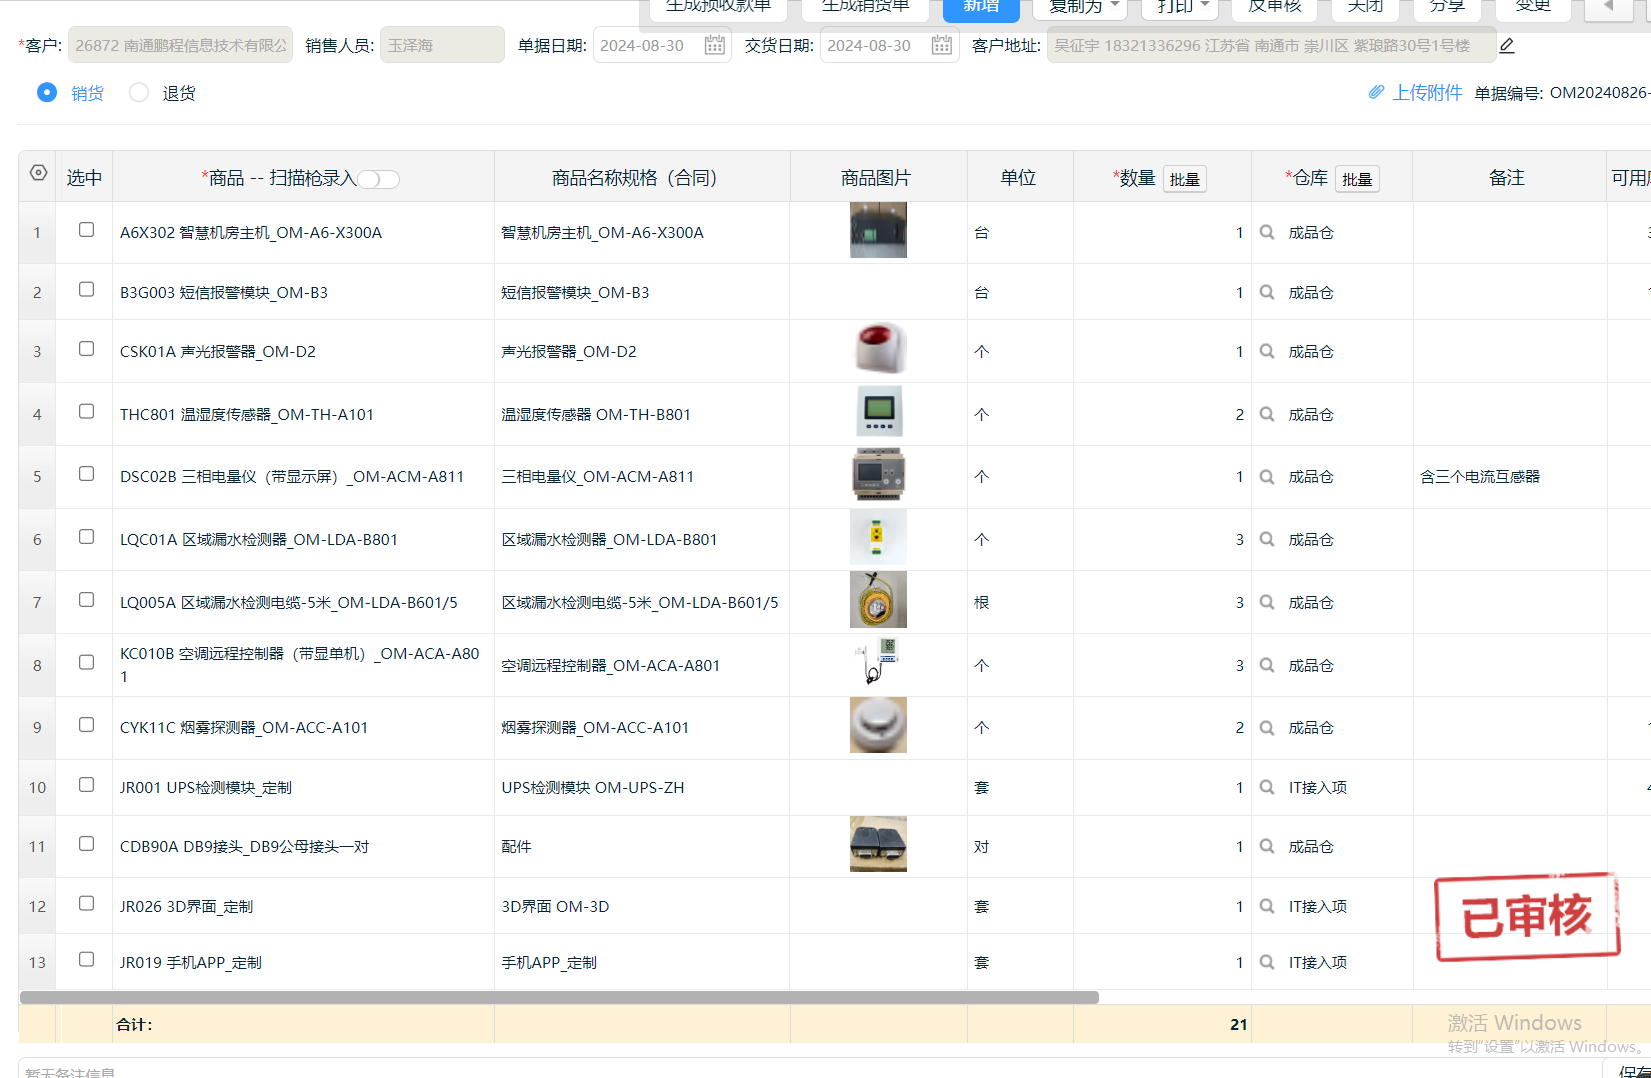Click warehouse search icon in 三相电量仪 row
This screenshot has width=1651, height=1078.
pos(1267,476)
